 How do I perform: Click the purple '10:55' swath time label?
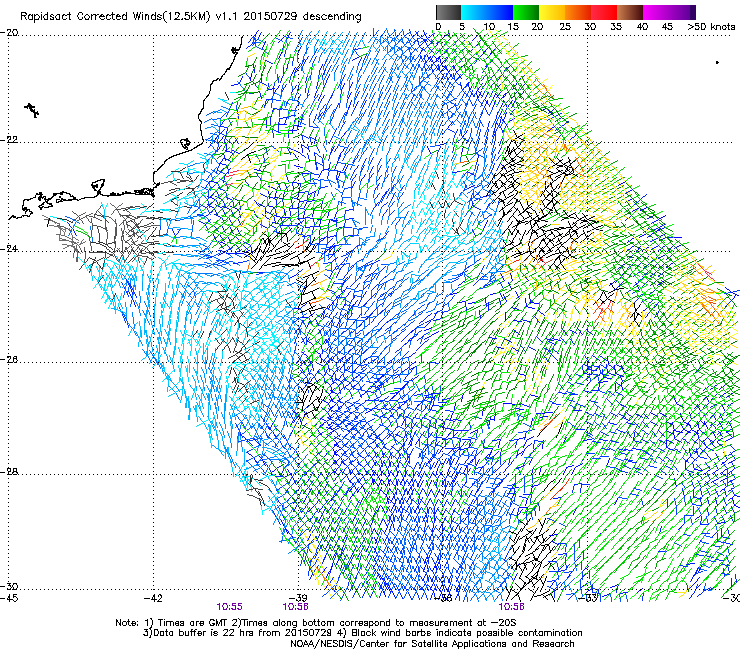pyautogui.click(x=229, y=607)
